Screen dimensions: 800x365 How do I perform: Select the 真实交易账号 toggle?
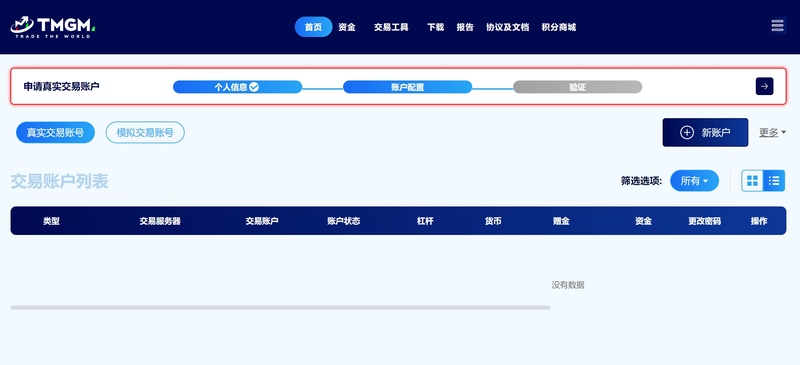tap(56, 133)
